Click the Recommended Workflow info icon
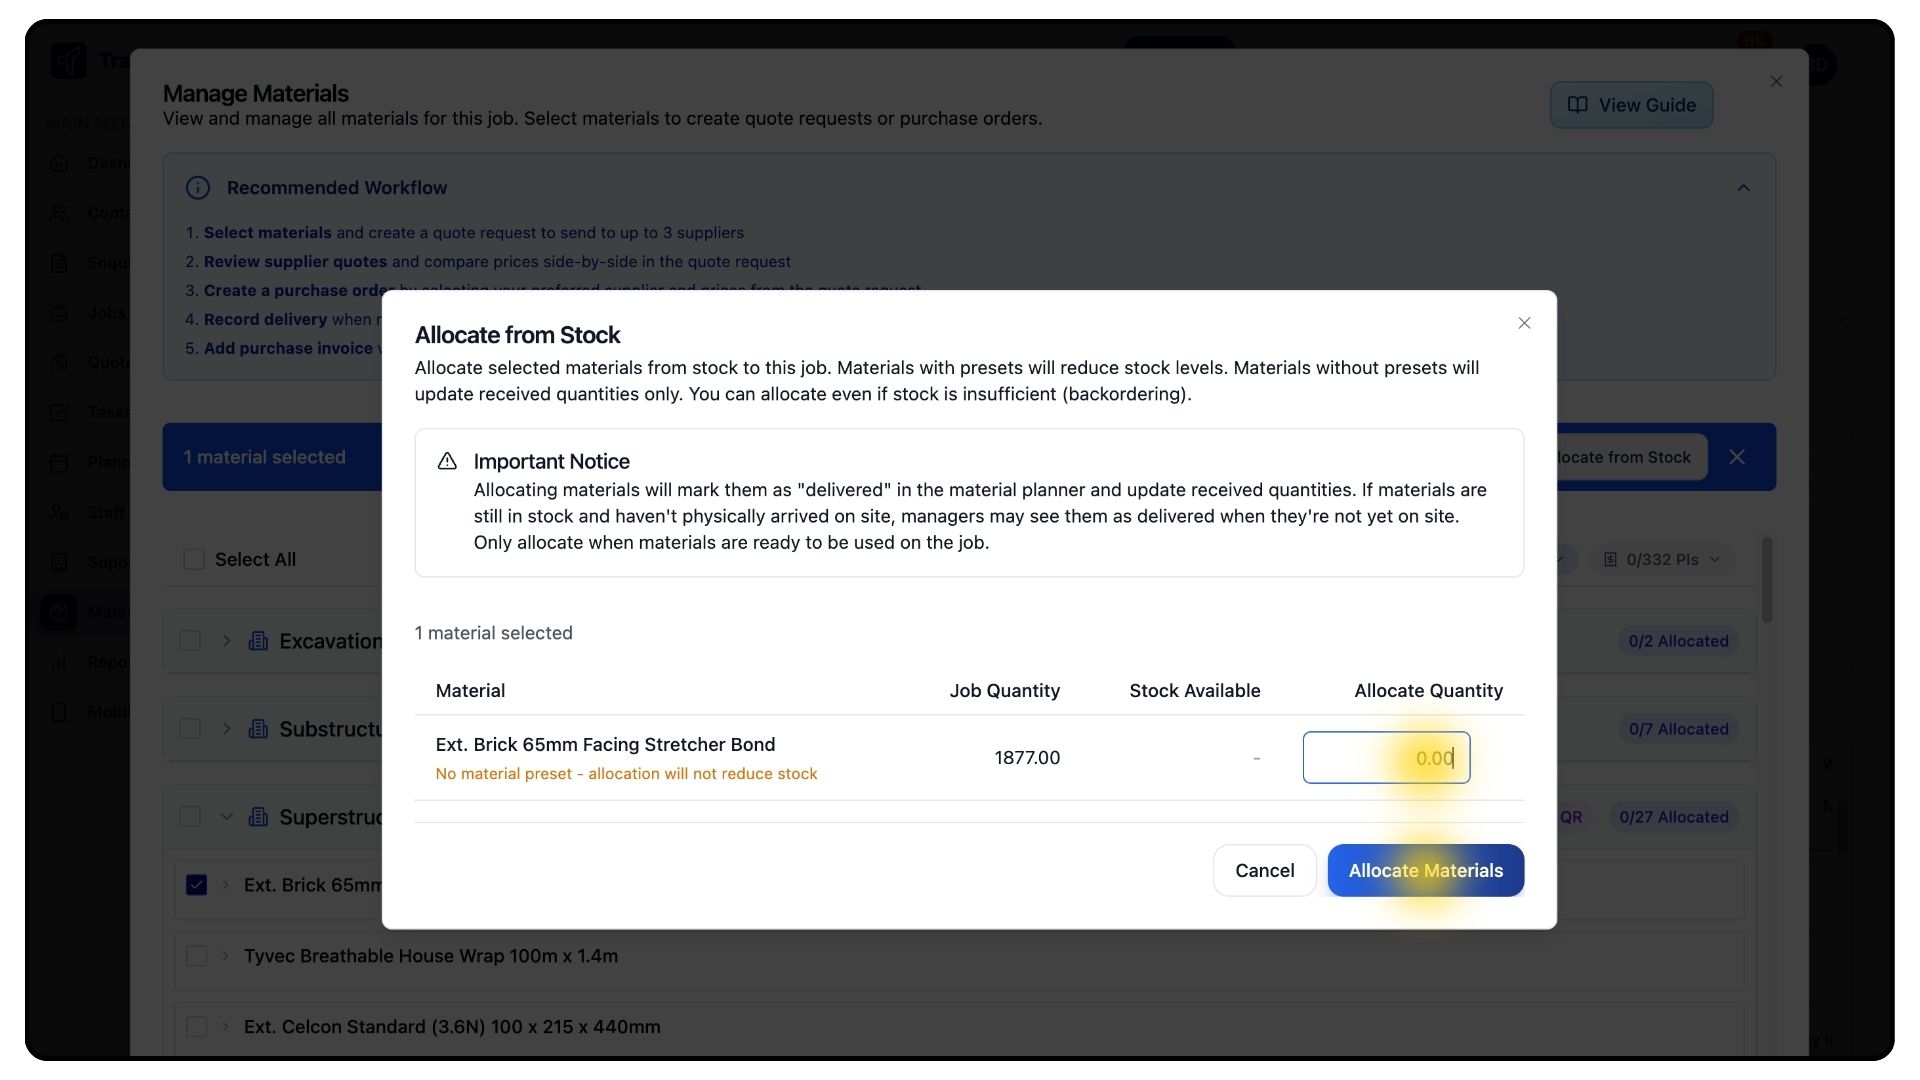This screenshot has height=1080, width=1920. click(198, 188)
